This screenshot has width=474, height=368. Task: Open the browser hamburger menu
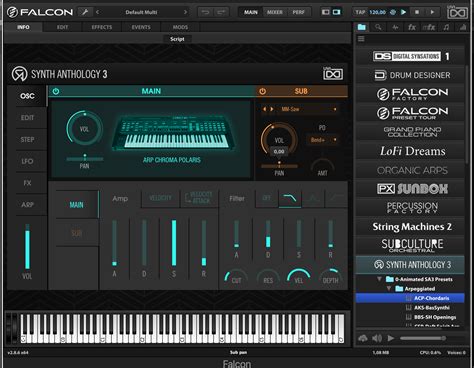click(x=361, y=39)
